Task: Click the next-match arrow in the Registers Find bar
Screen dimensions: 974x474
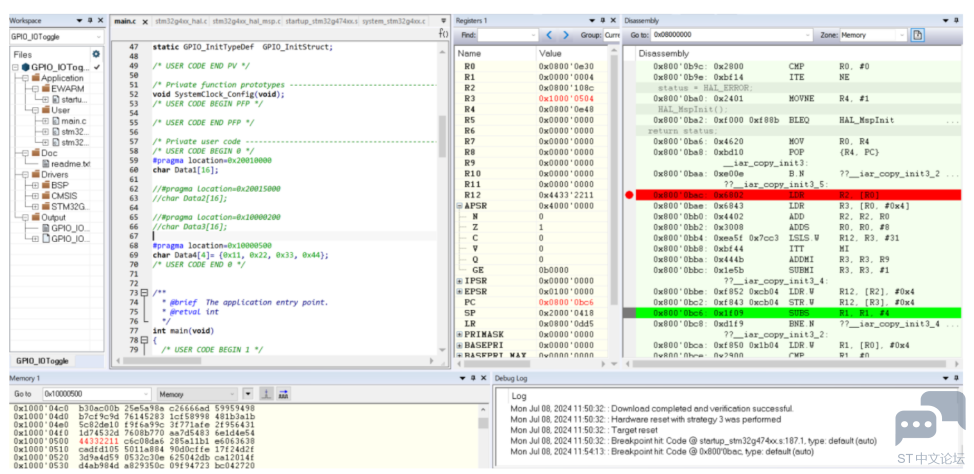Action: [565, 35]
